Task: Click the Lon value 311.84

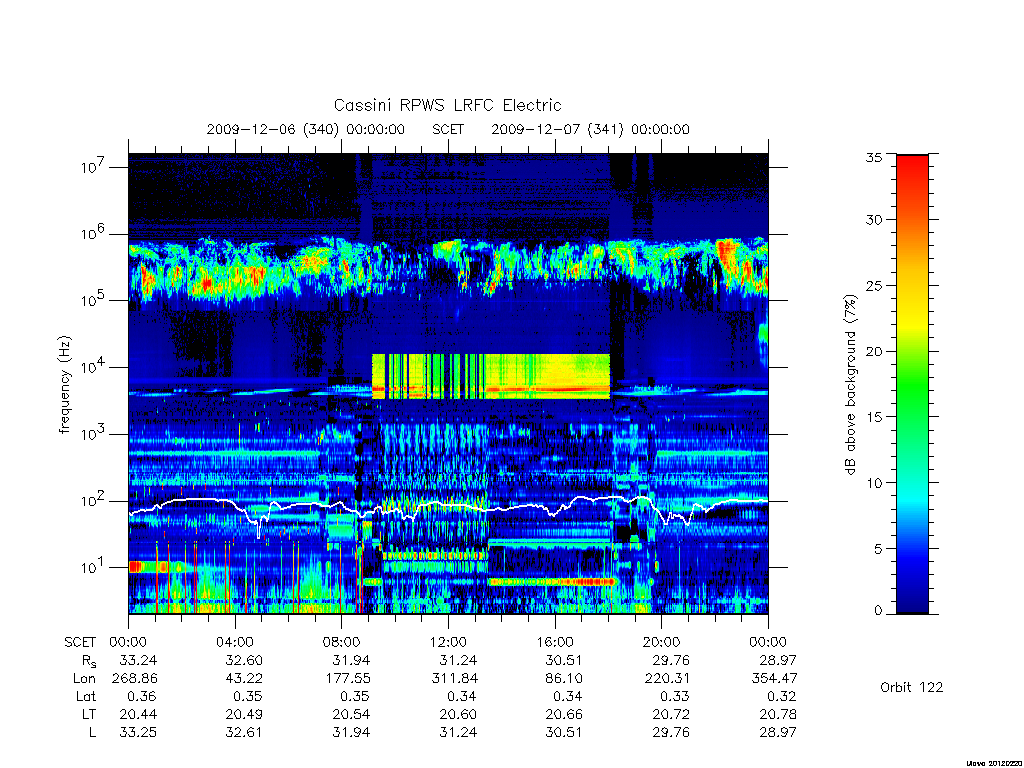Action: click(455, 679)
